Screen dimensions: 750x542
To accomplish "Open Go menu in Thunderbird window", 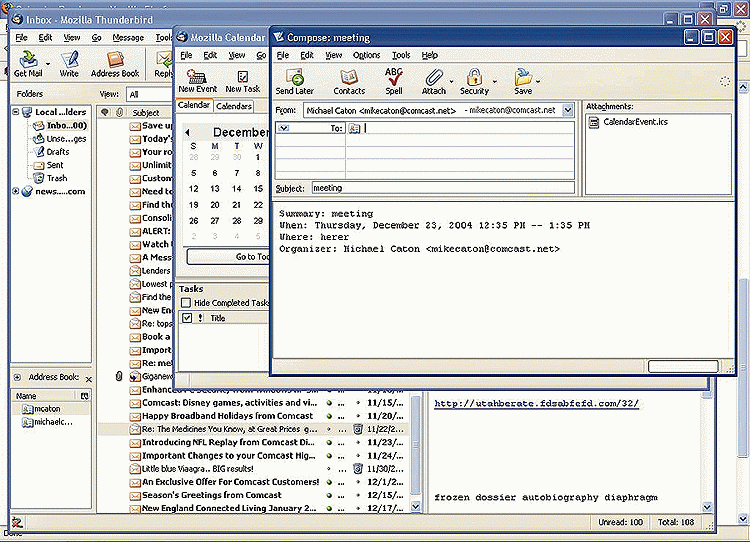I will coord(96,38).
